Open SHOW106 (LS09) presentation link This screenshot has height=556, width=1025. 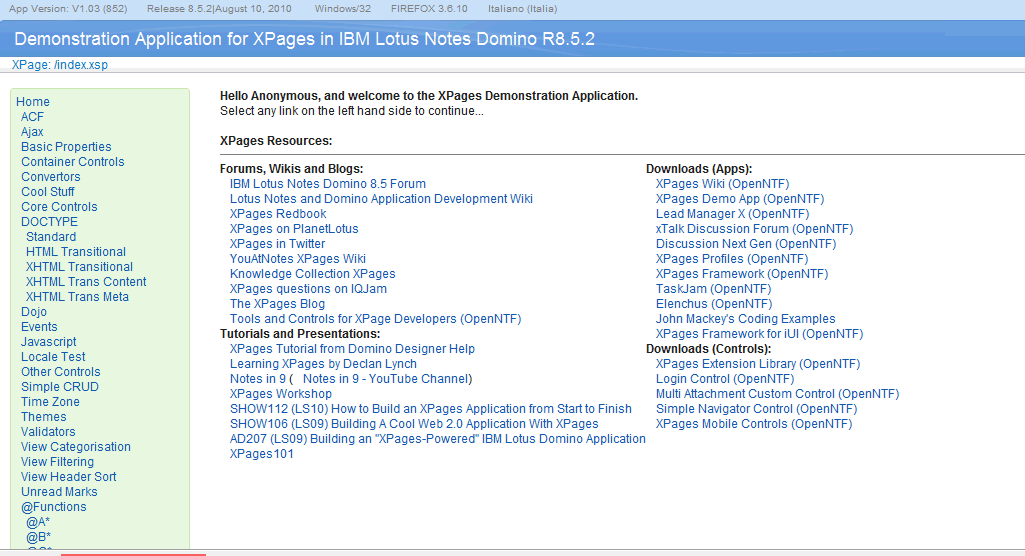[x=414, y=425]
